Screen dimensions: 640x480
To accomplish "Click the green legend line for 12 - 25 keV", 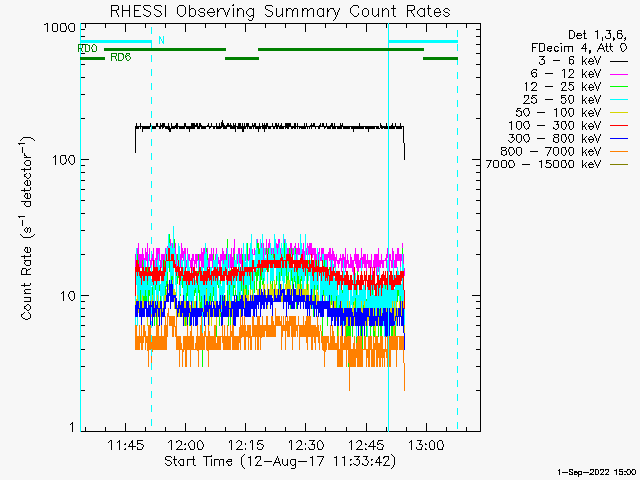I will point(619,87).
